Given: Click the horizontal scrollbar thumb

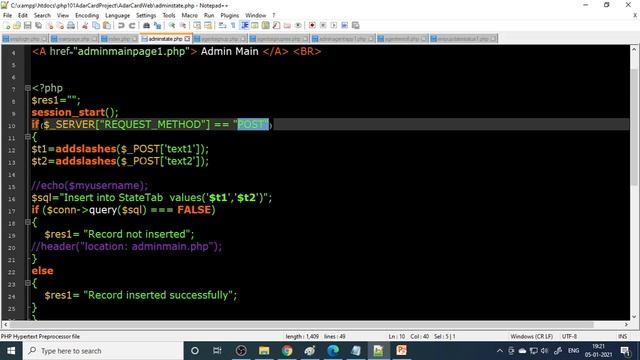Looking at the screenshot, I should [x=301, y=324].
